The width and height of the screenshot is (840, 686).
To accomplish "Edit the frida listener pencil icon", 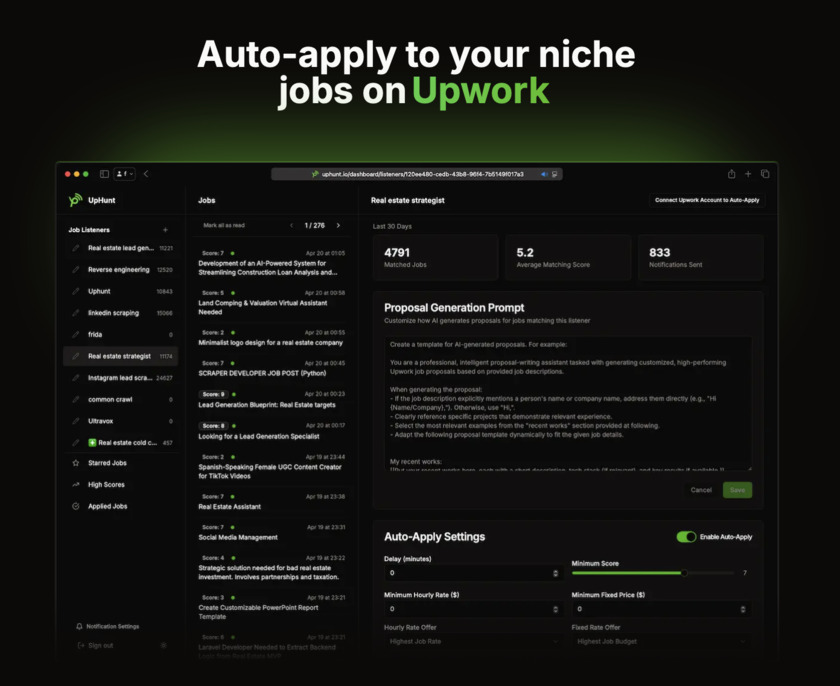I will pyautogui.click(x=76, y=335).
